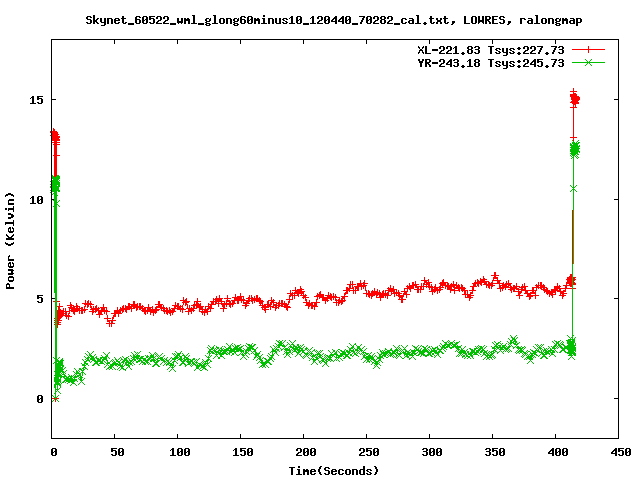
Task: Select the XL-221.83 Tsys:227.73 legend entry
Action: pos(491,50)
